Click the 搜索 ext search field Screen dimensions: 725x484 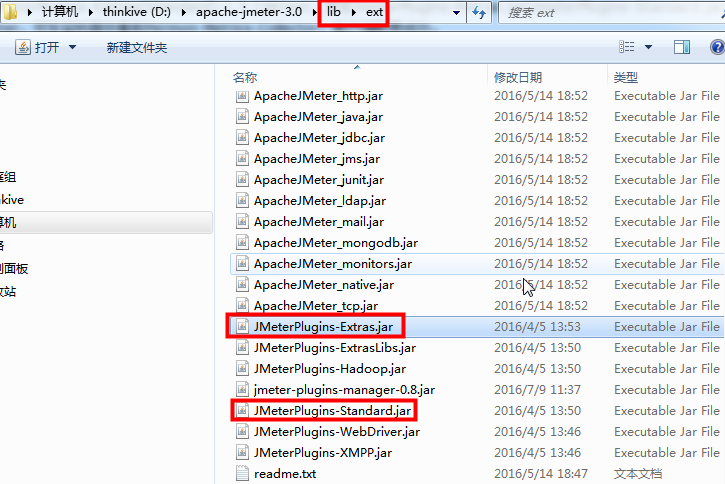611,12
